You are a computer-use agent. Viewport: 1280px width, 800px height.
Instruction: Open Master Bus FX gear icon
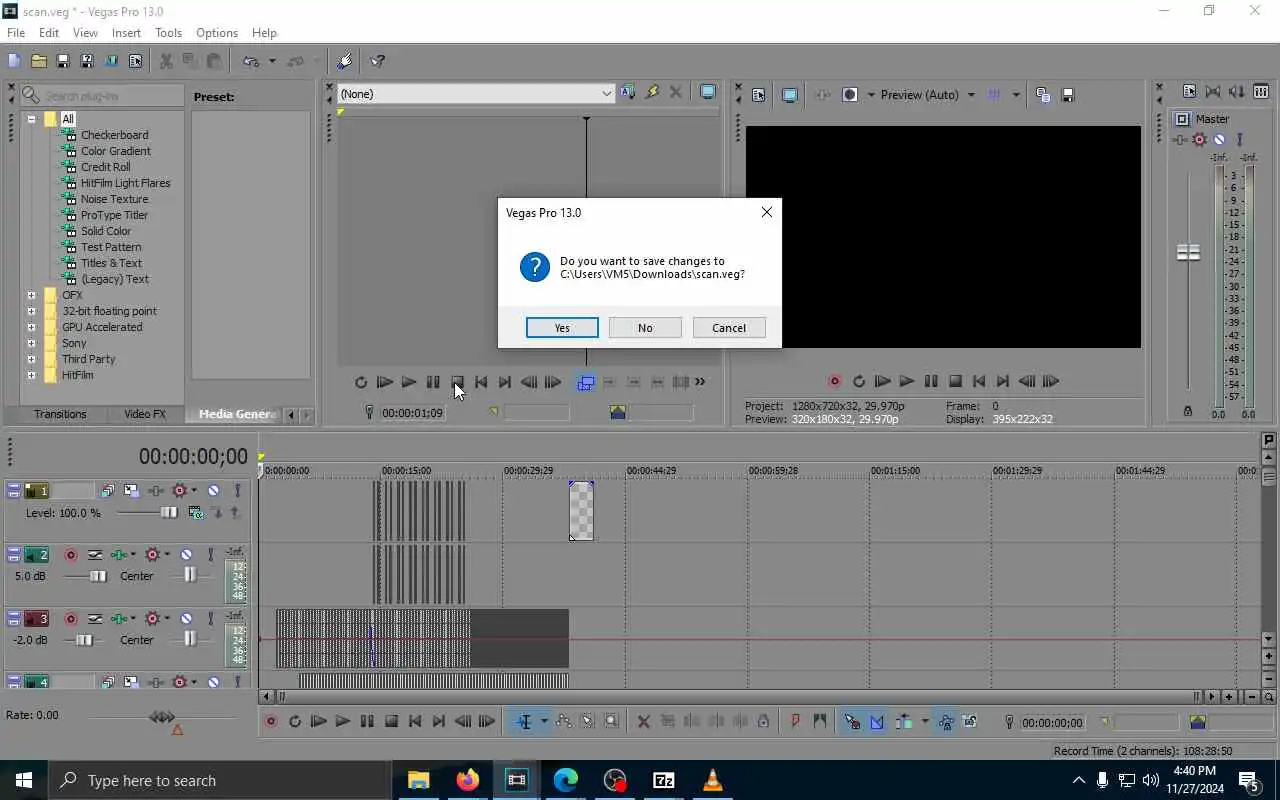1199,140
